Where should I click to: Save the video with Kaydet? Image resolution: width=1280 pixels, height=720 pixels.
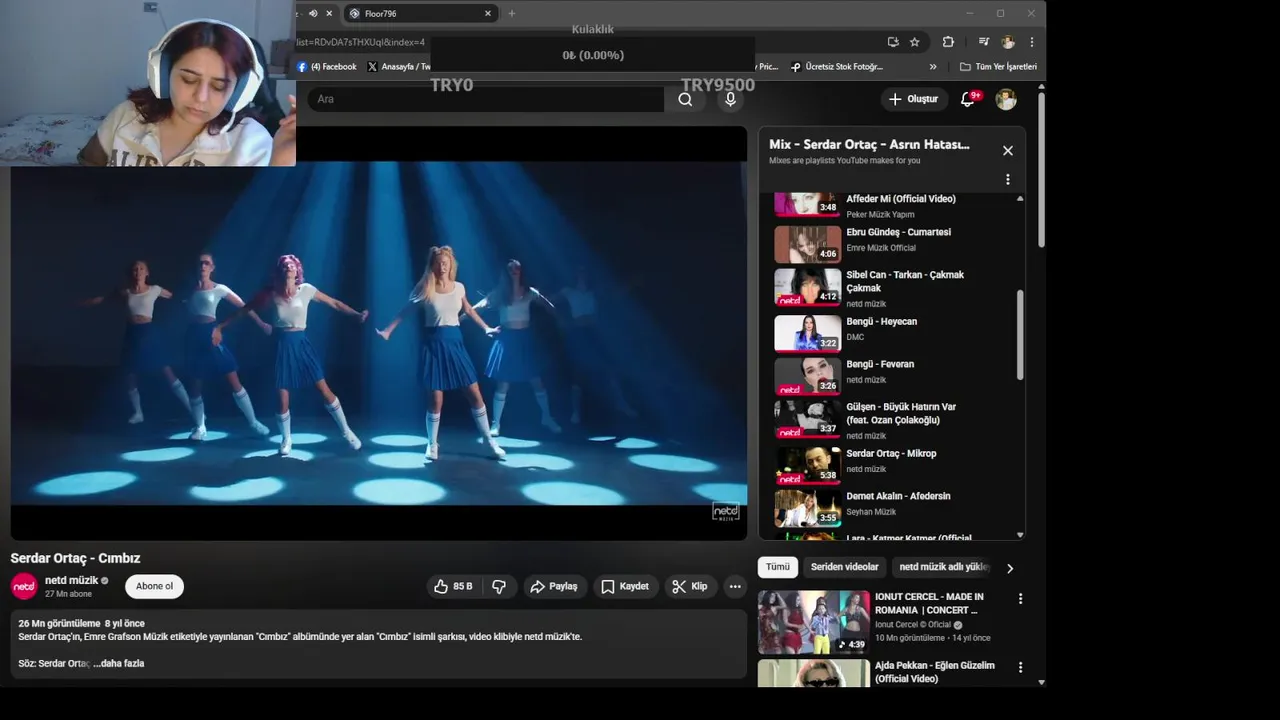[x=625, y=587]
